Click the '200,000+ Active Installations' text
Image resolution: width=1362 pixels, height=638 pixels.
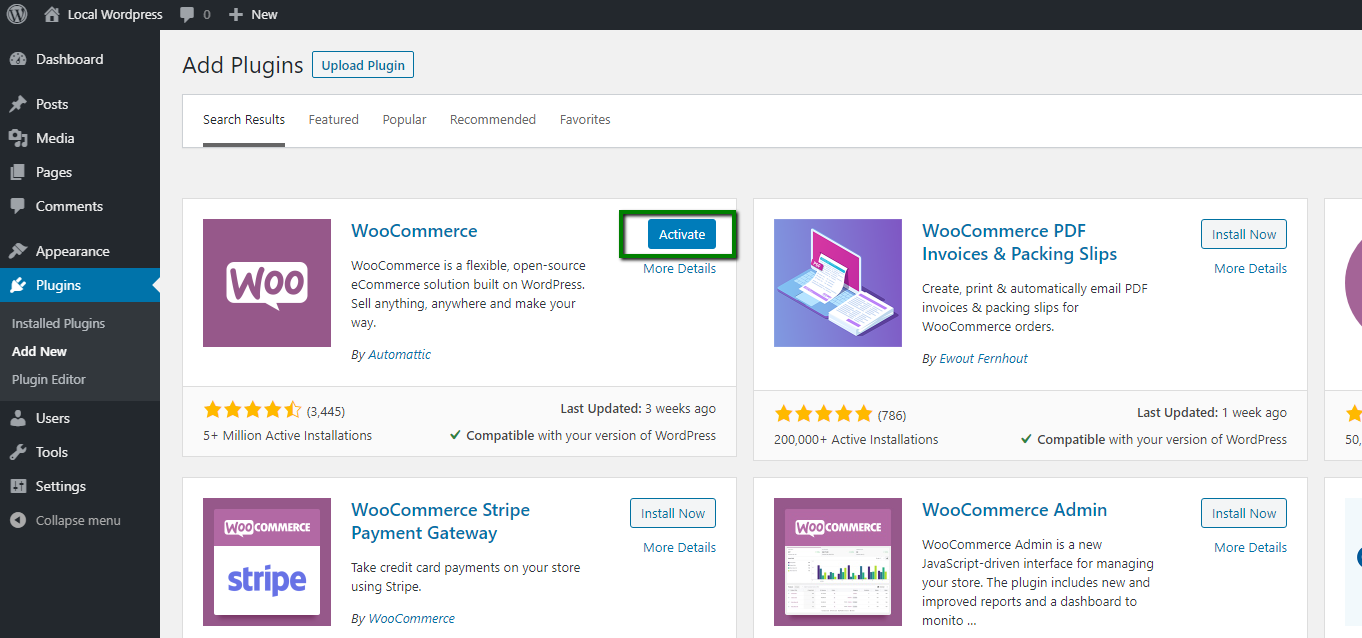856,439
